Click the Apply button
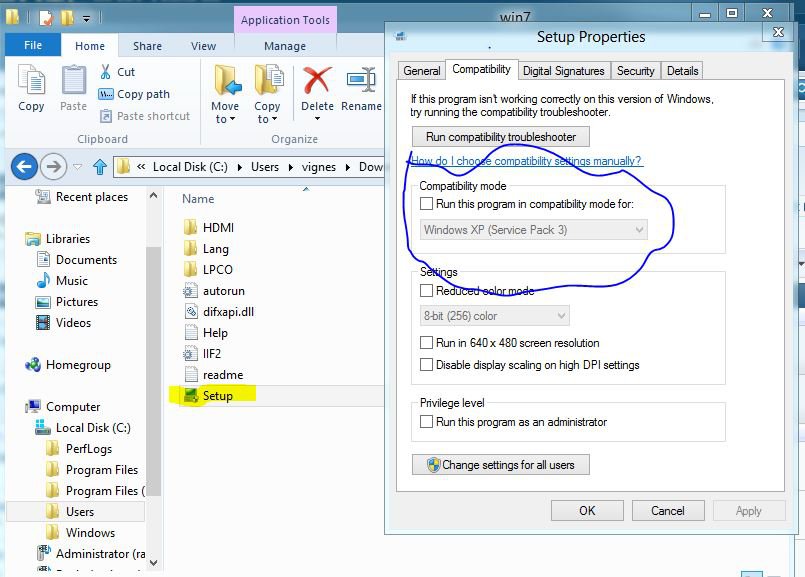Screen dimensions: 805x577 tap(749, 511)
